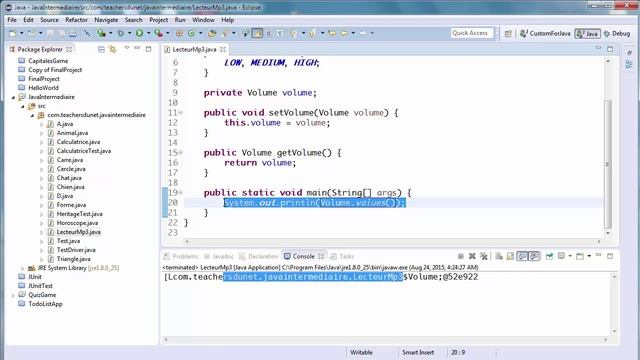Click the Pin Console icon
Image resolution: width=640 pixels, height=360 pixels.
[x=549, y=256]
